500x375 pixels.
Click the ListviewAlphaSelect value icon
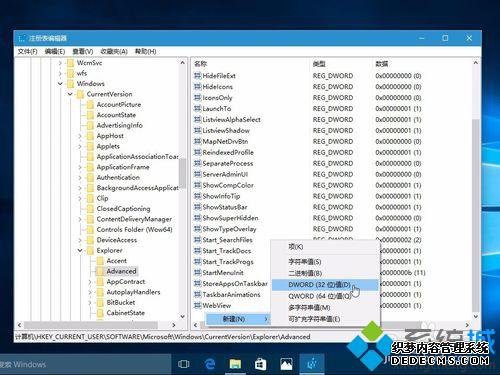click(198, 119)
